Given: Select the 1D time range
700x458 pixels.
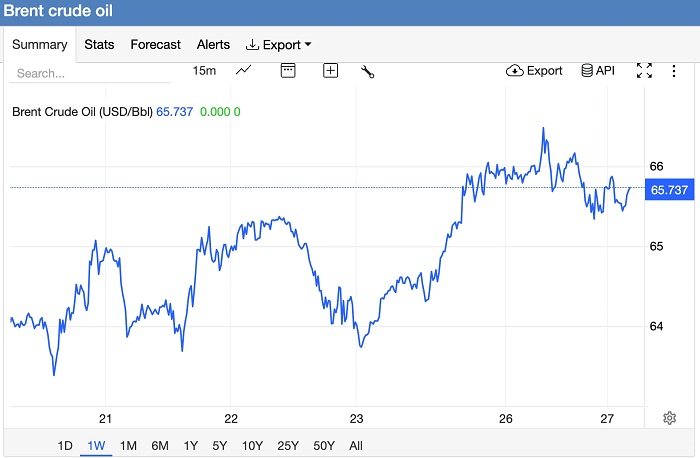Looking at the screenshot, I should click(x=65, y=445).
